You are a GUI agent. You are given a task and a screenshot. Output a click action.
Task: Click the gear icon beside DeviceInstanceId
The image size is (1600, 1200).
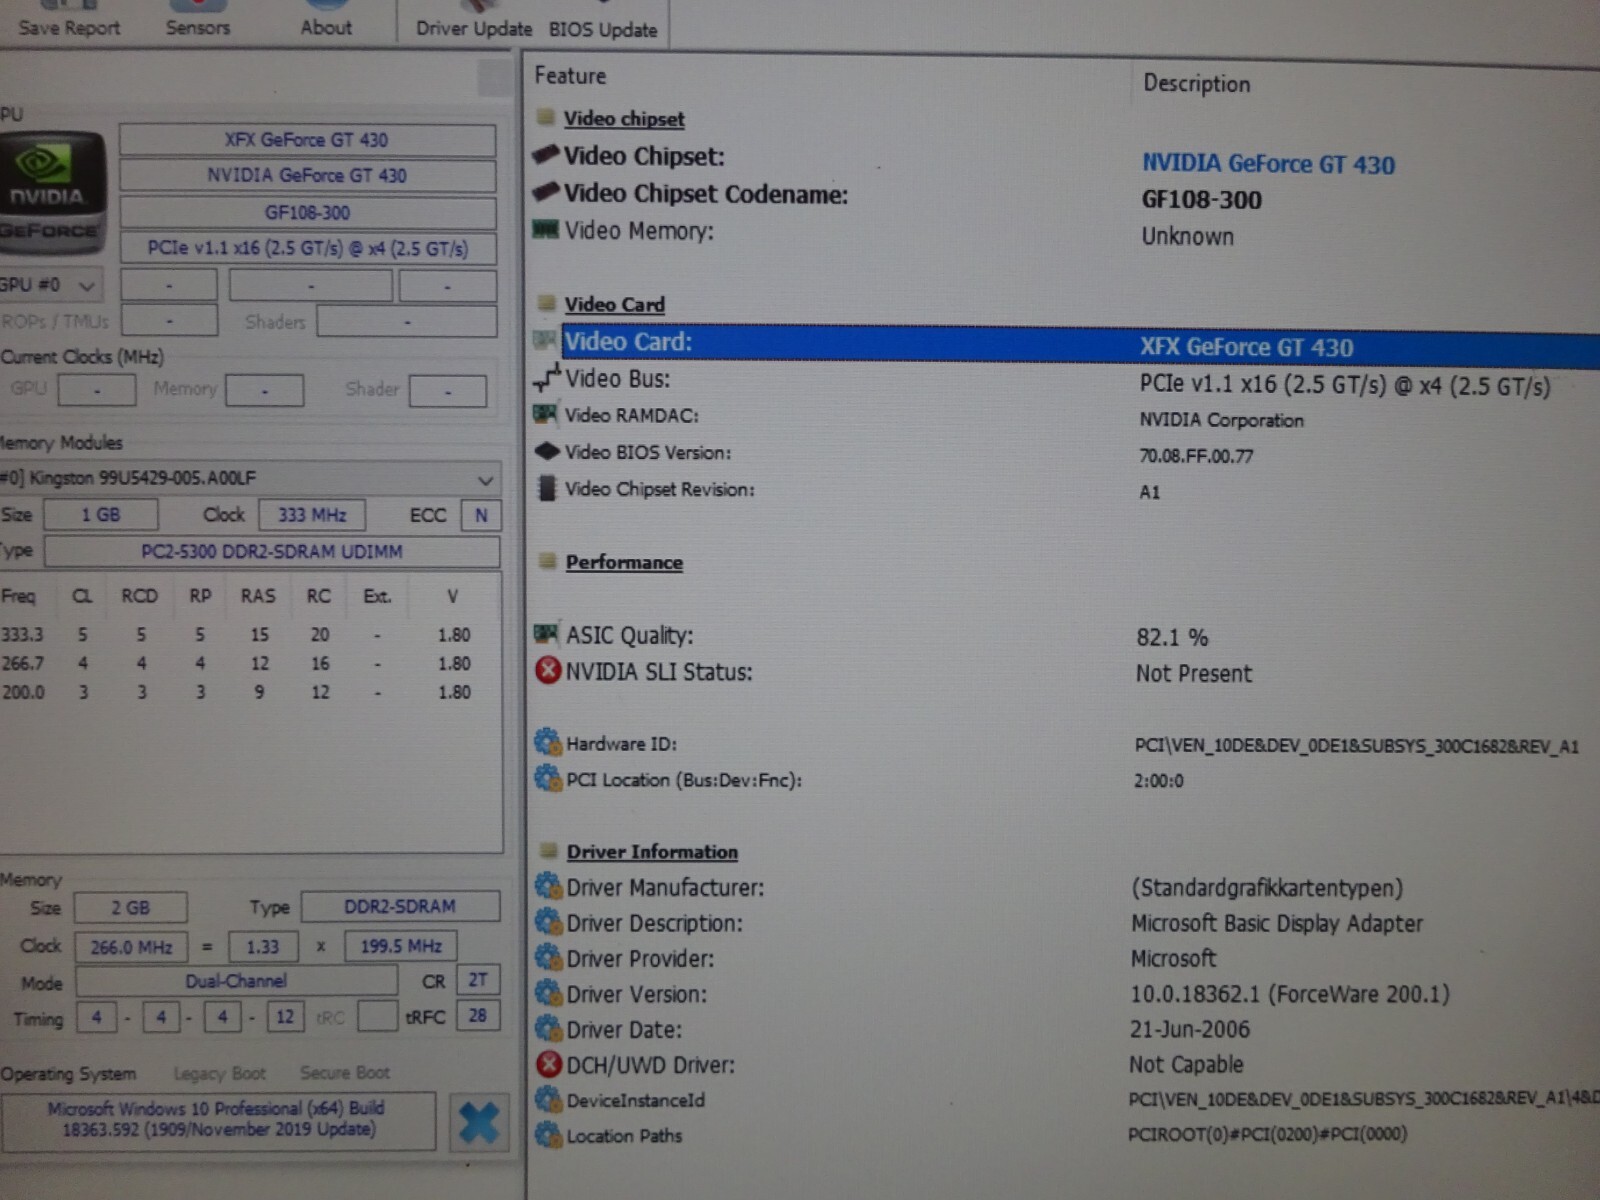[x=548, y=1099]
